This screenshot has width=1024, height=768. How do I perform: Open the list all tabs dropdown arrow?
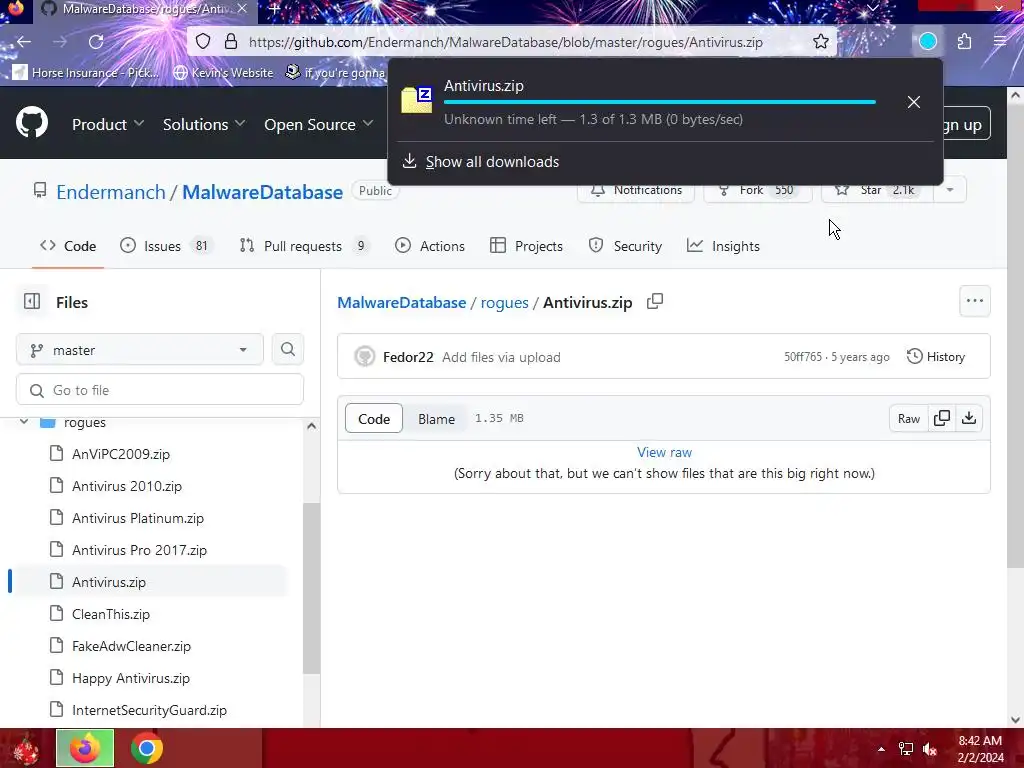point(872,8)
